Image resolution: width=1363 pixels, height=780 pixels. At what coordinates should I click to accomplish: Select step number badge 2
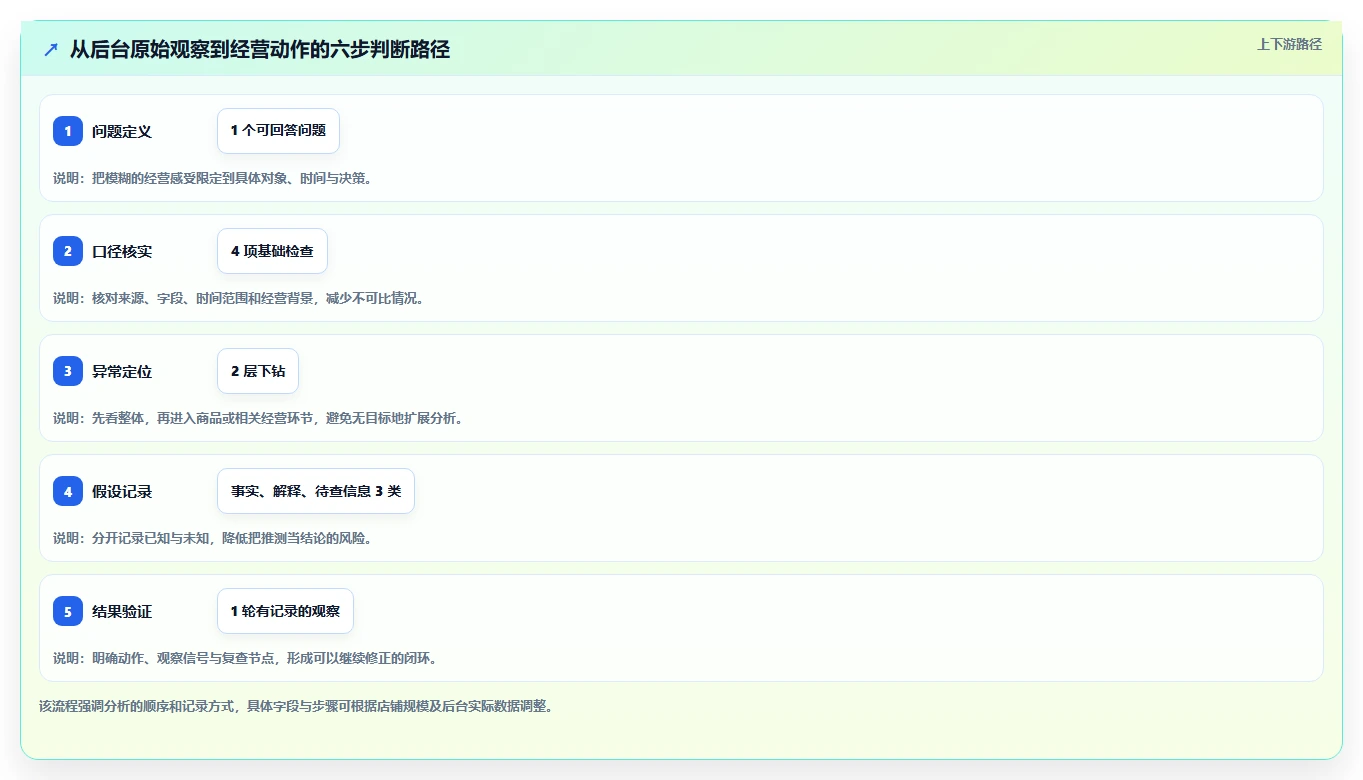pyautogui.click(x=68, y=251)
